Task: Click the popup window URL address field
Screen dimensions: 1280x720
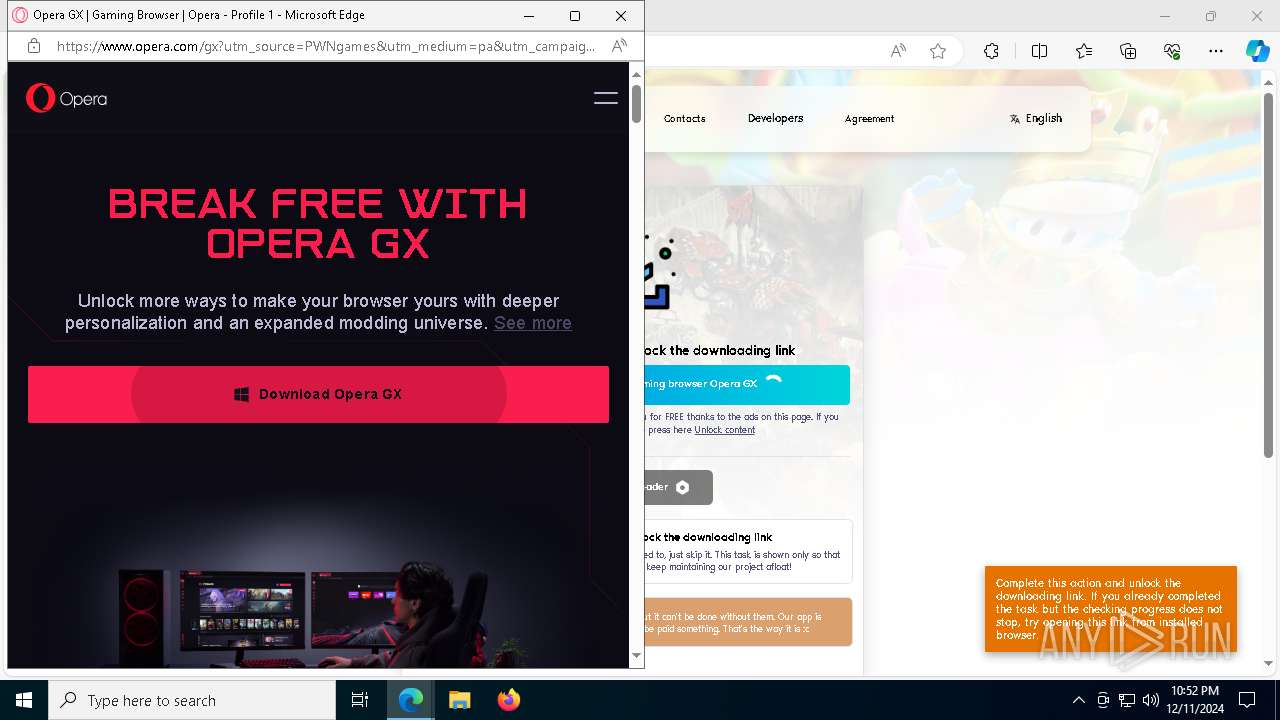Action: coord(326,46)
